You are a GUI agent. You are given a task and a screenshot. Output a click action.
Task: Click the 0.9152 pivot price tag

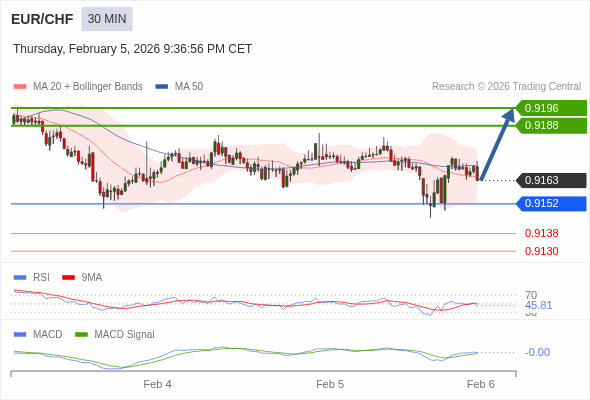point(551,204)
